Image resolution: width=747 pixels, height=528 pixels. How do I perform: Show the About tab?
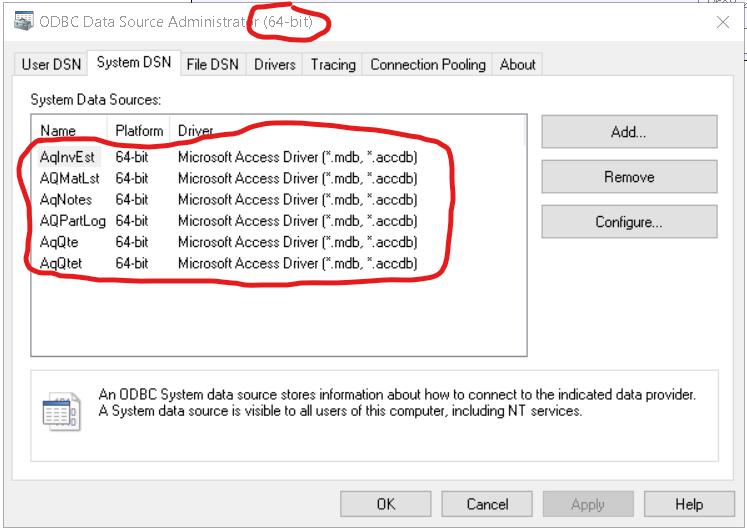(x=518, y=64)
